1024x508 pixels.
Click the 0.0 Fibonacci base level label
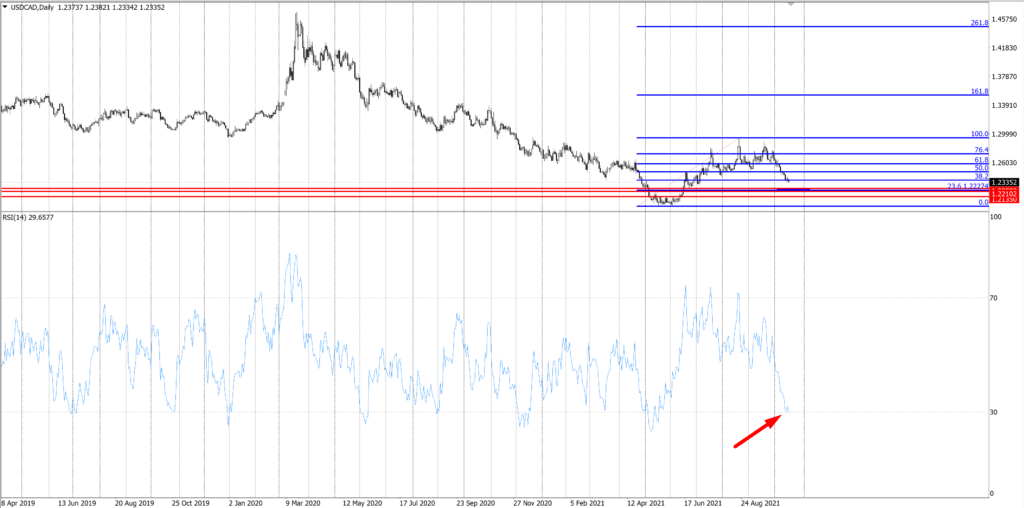pos(983,202)
